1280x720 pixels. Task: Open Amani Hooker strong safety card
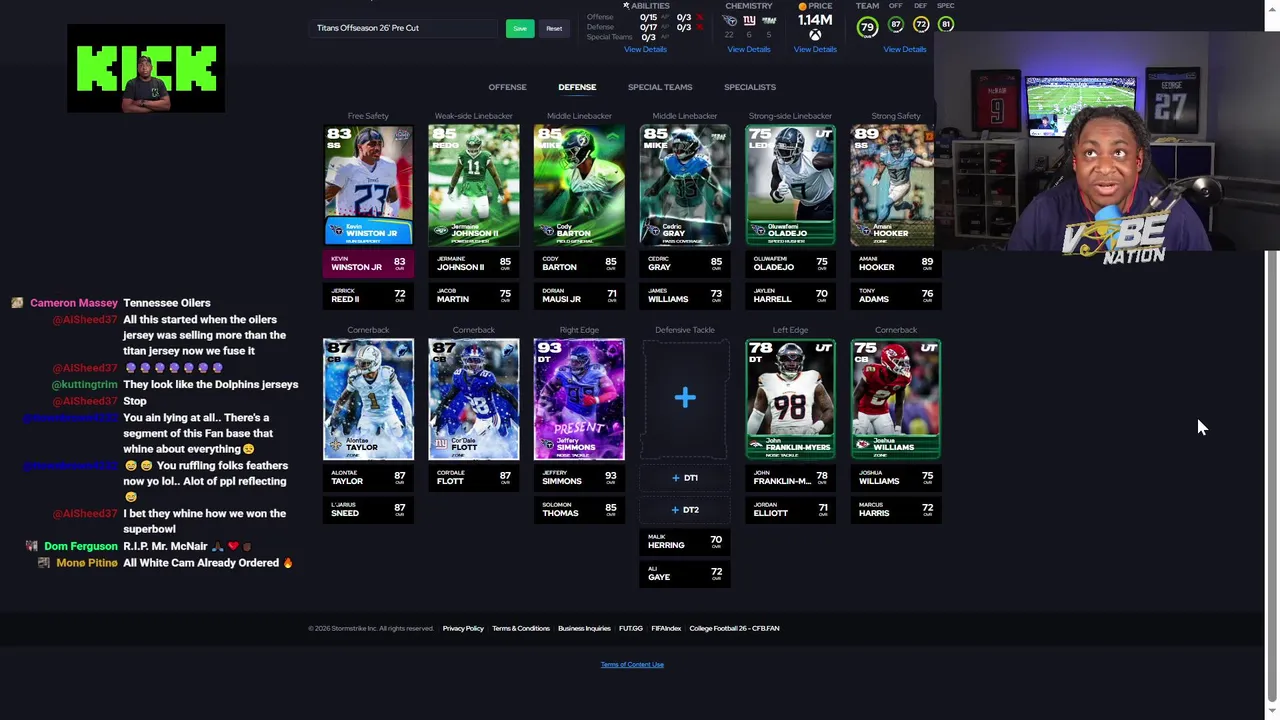tap(893, 185)
